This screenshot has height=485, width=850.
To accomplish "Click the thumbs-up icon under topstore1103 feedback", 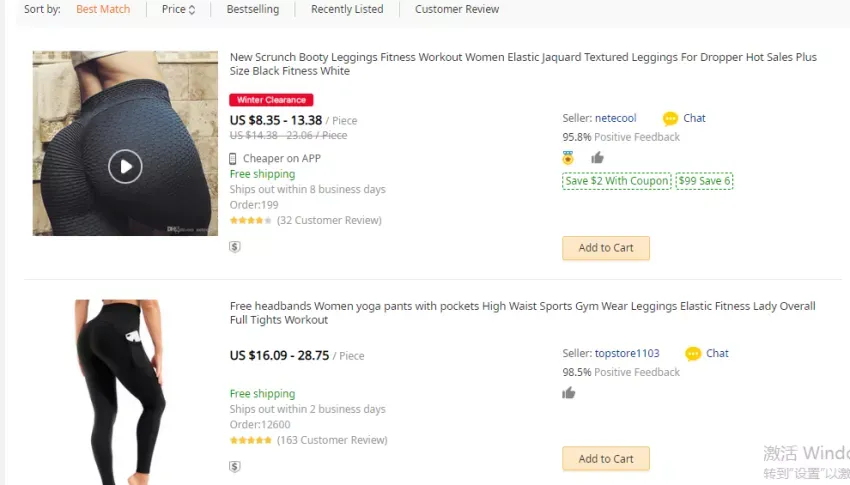I will pyautogui.click(x=568, y=393).
